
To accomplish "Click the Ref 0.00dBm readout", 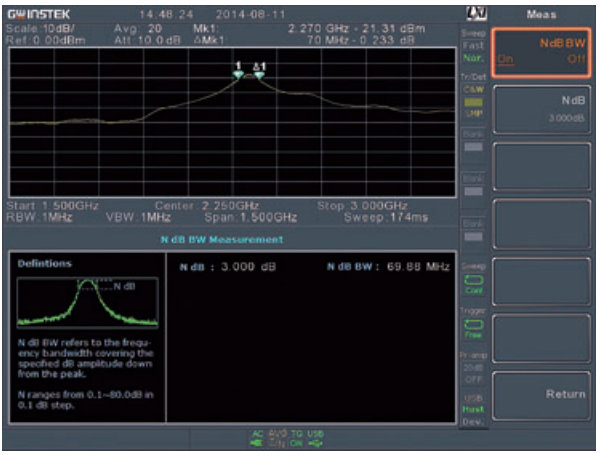I will [x=46, y=40].
